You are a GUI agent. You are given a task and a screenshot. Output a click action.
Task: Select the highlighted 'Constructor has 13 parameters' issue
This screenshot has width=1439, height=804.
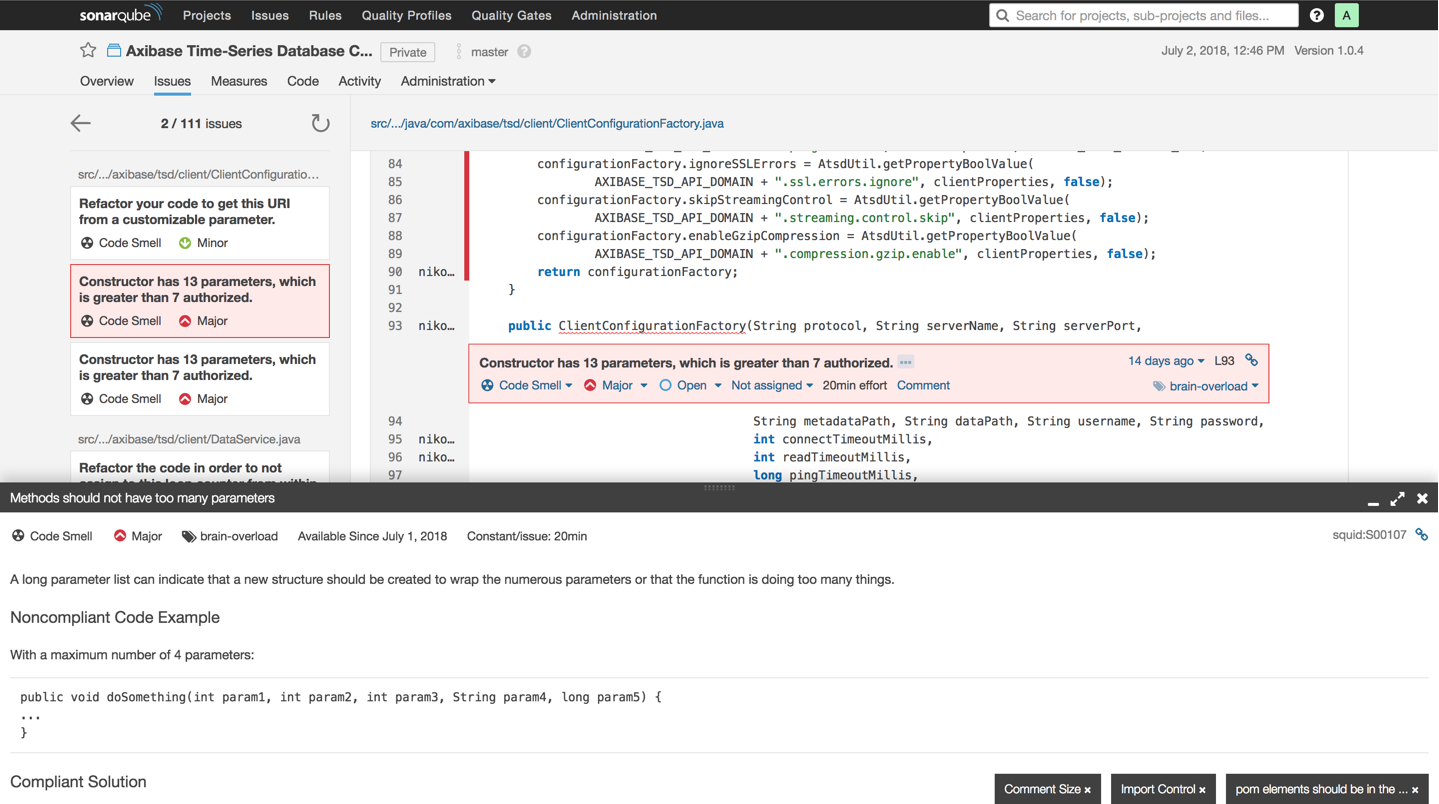(200, 300)
